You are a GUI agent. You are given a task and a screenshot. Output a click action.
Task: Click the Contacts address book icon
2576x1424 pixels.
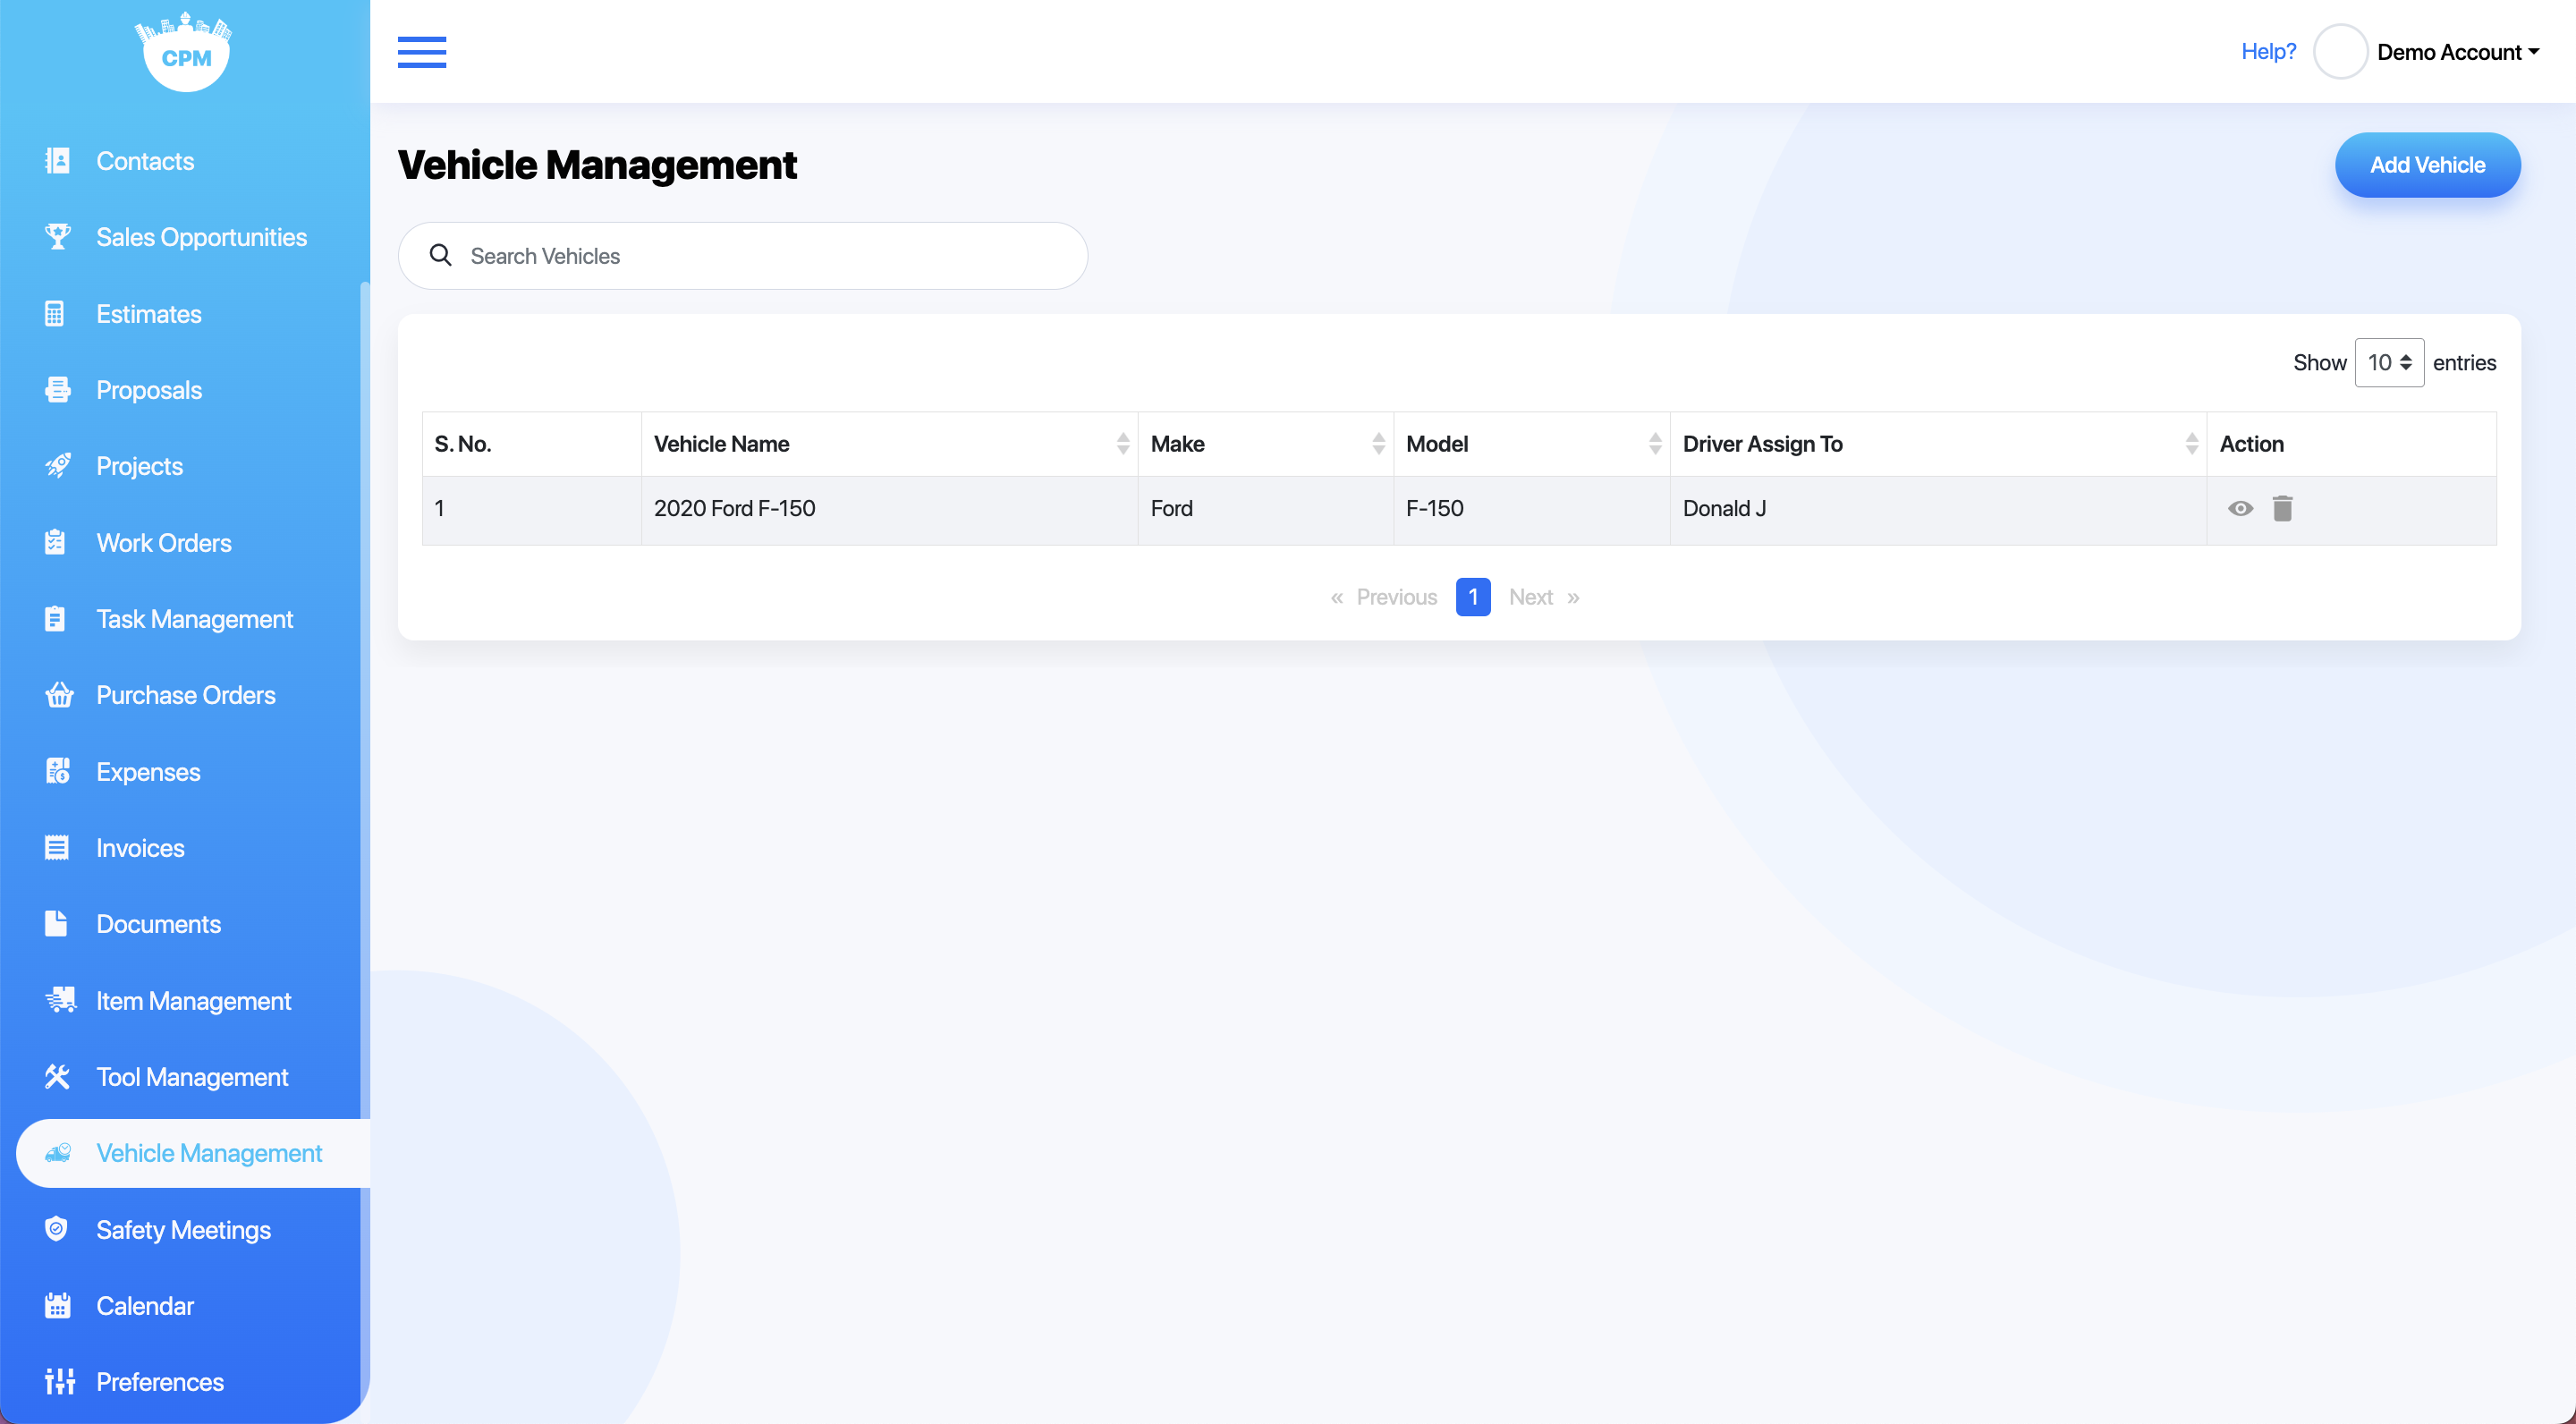coord(57,160)
